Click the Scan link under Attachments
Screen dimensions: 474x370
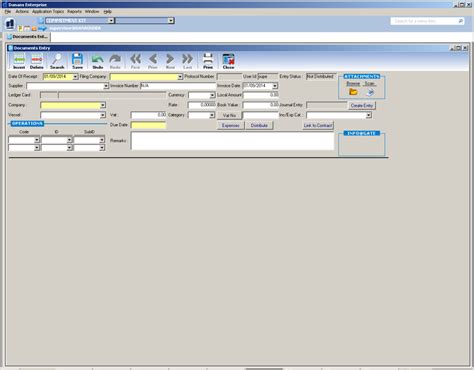pos(369,84)
